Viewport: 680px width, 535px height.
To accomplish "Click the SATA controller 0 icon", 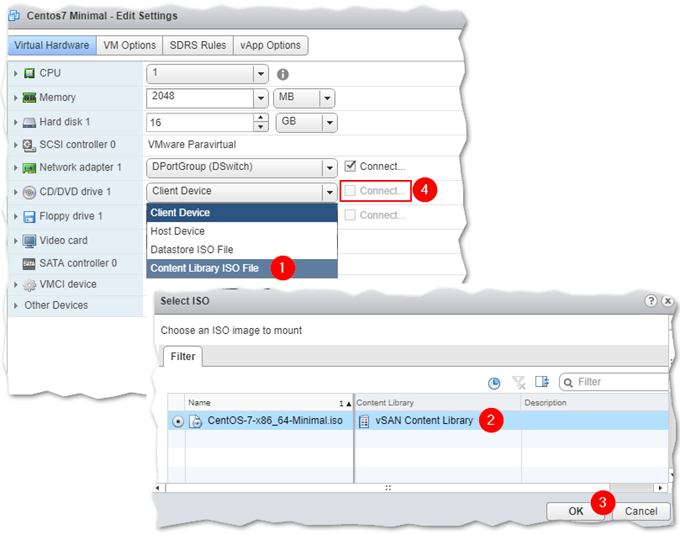I will click(29, 264).
